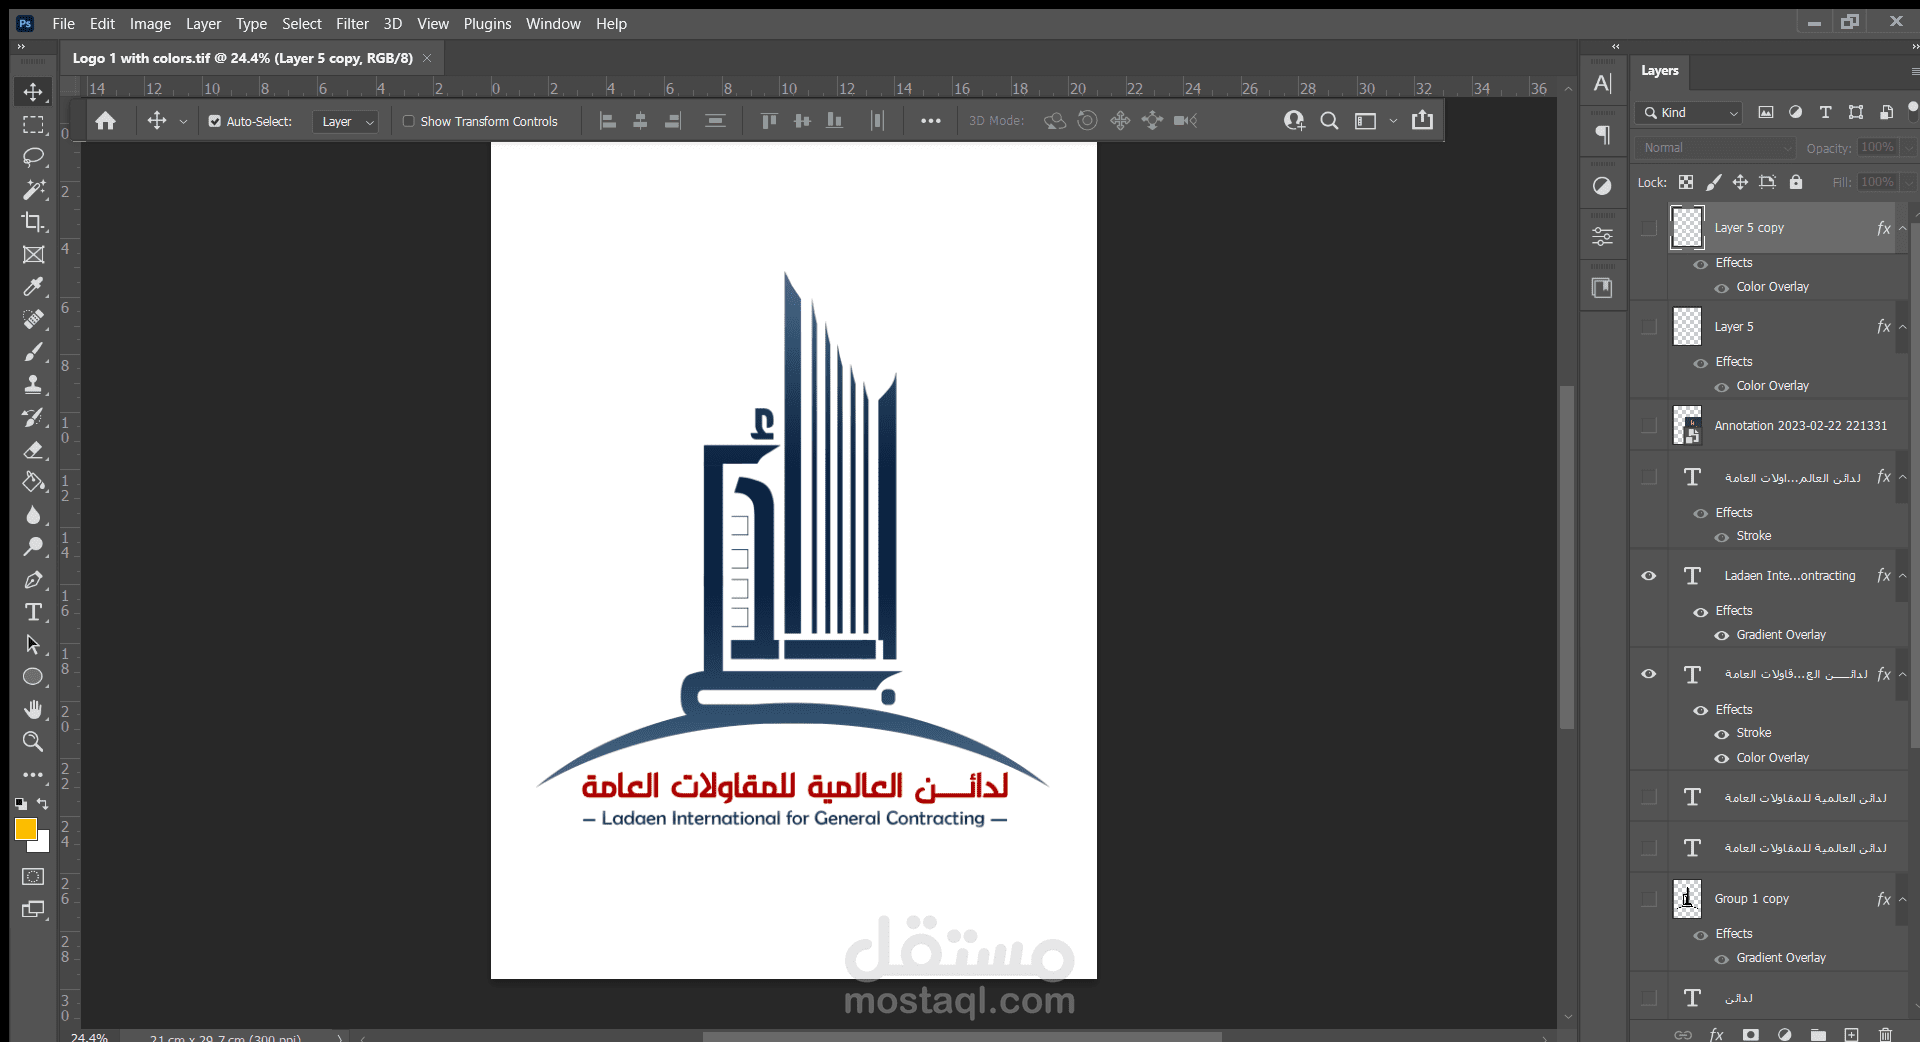Select the Zoom tool
This screenshot has height=1042, width=1920.
(x=33, y=742)
